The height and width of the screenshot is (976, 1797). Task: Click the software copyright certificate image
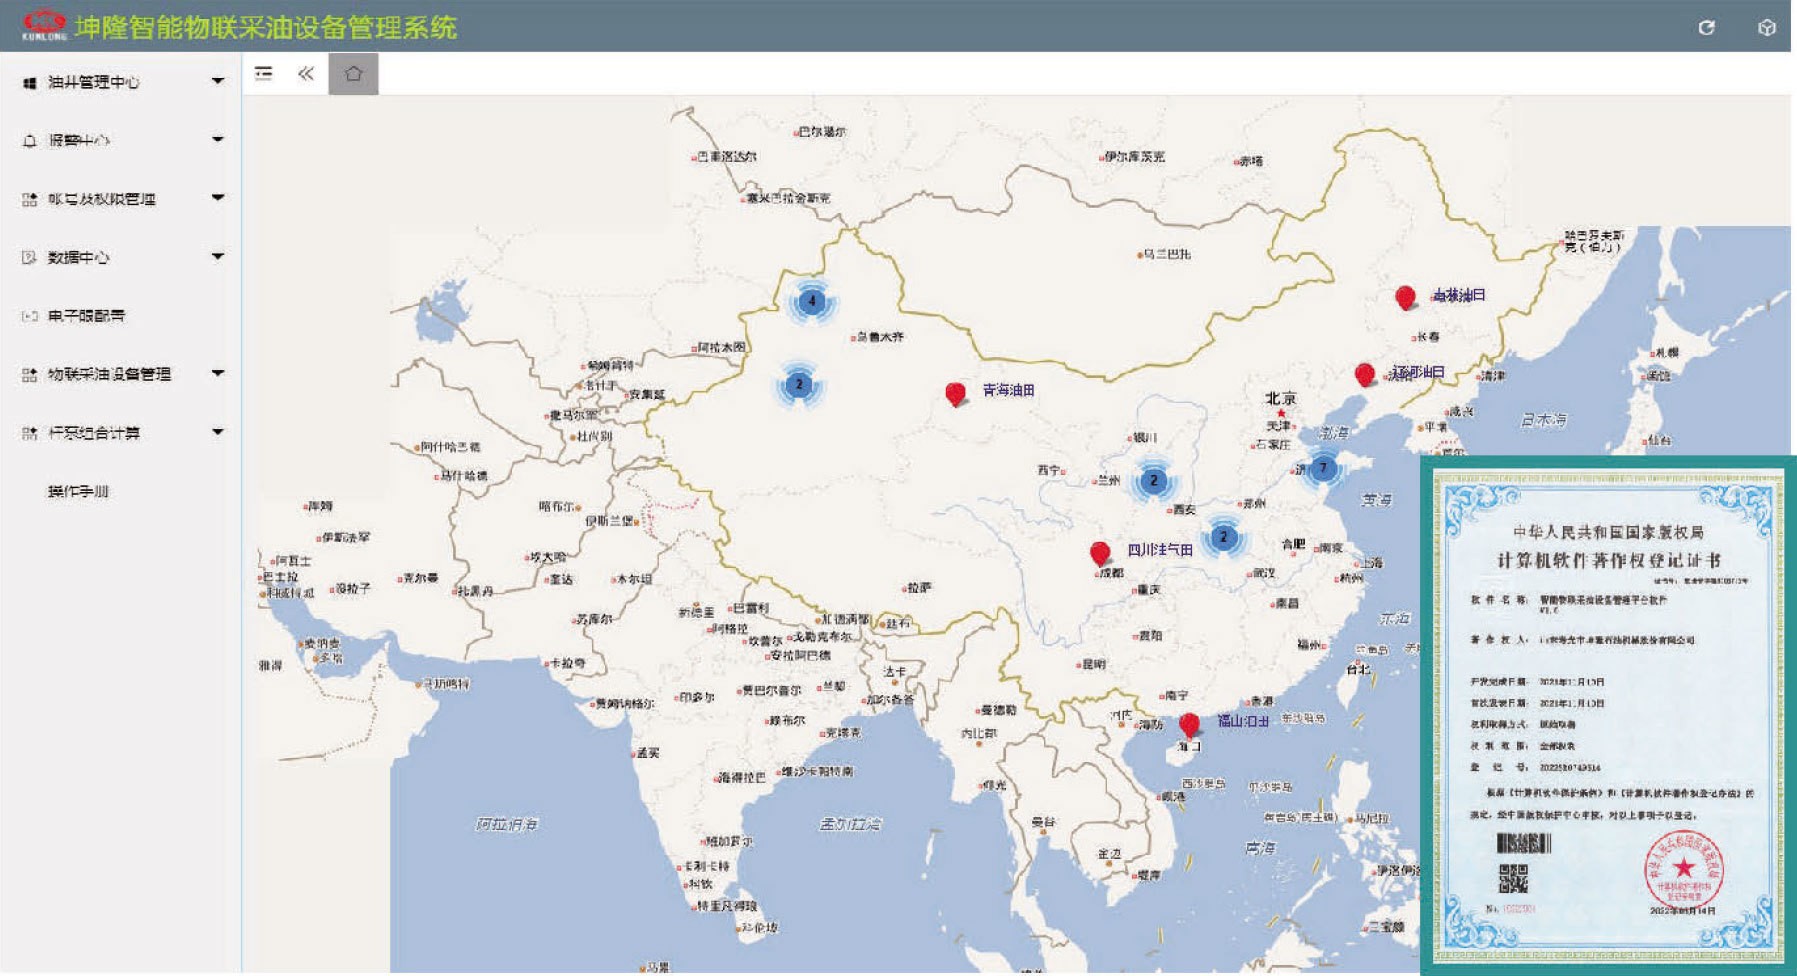click(x=1608, y=714)
